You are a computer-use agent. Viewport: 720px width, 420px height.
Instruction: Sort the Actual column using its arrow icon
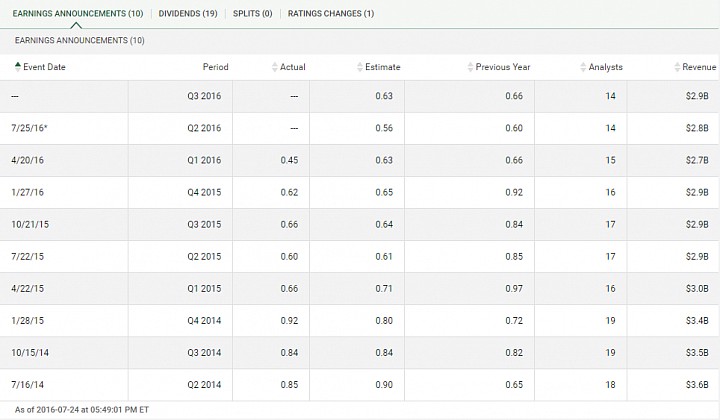tap(275, 67)
